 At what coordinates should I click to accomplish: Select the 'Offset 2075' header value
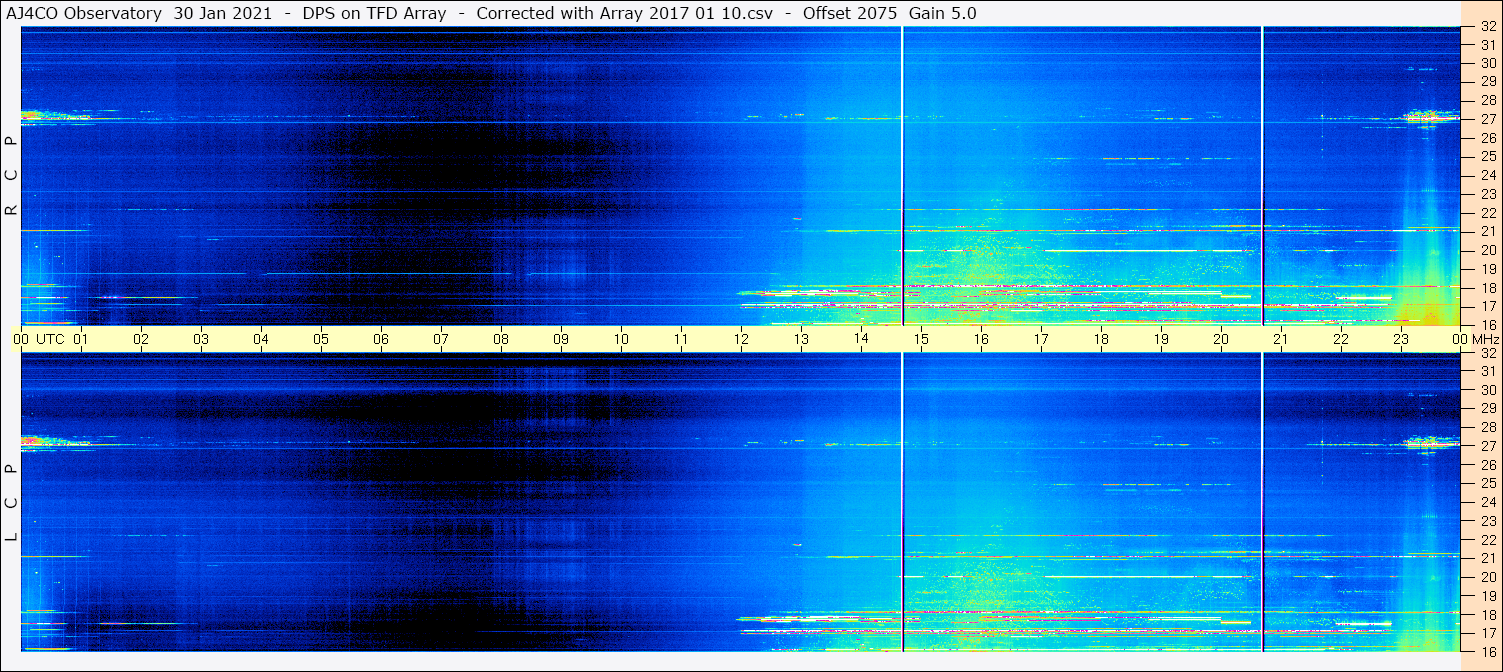849,14
